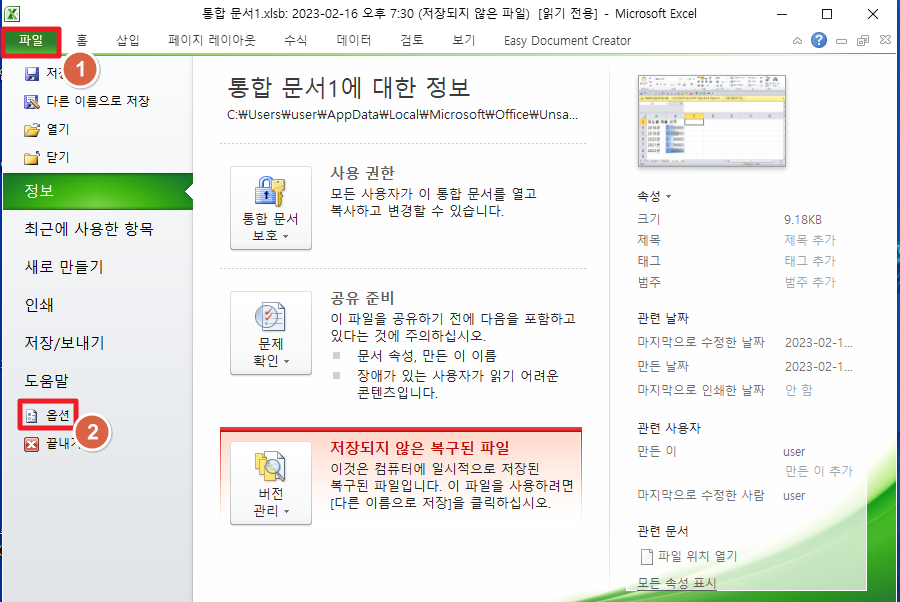This screenshot has height=602, width=900.
Task: Select the 페이지 레이아웃 tab
Action: (211, 41)
